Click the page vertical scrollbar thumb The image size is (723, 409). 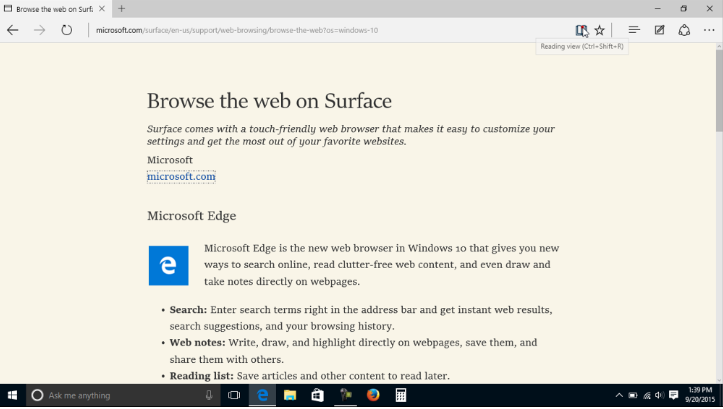719,90
